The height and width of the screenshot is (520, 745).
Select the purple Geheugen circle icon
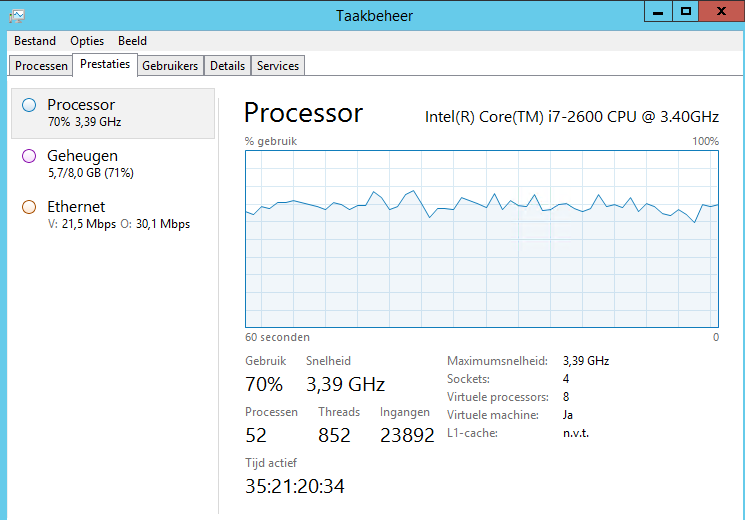[29, 156]
